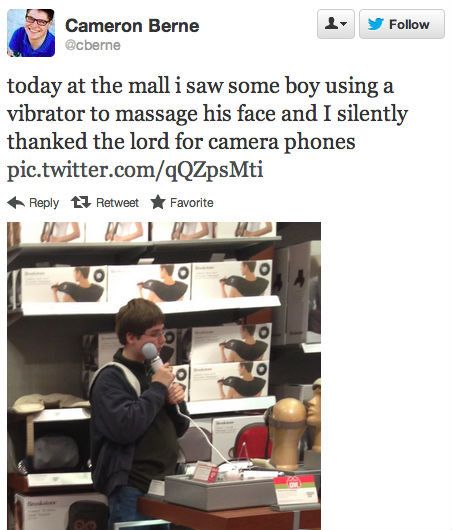Click the Retweet arrows icon
This screenshot has width=452, height=530.
click(x=81, y=202)
